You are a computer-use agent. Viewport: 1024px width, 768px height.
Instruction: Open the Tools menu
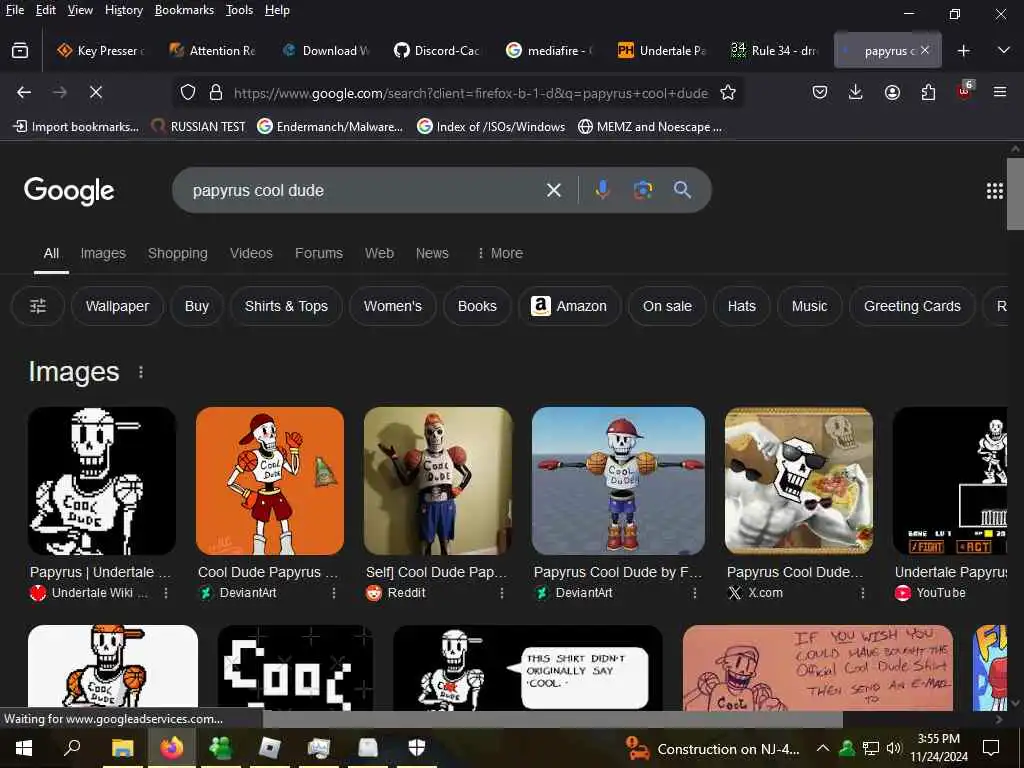point(239,10)
